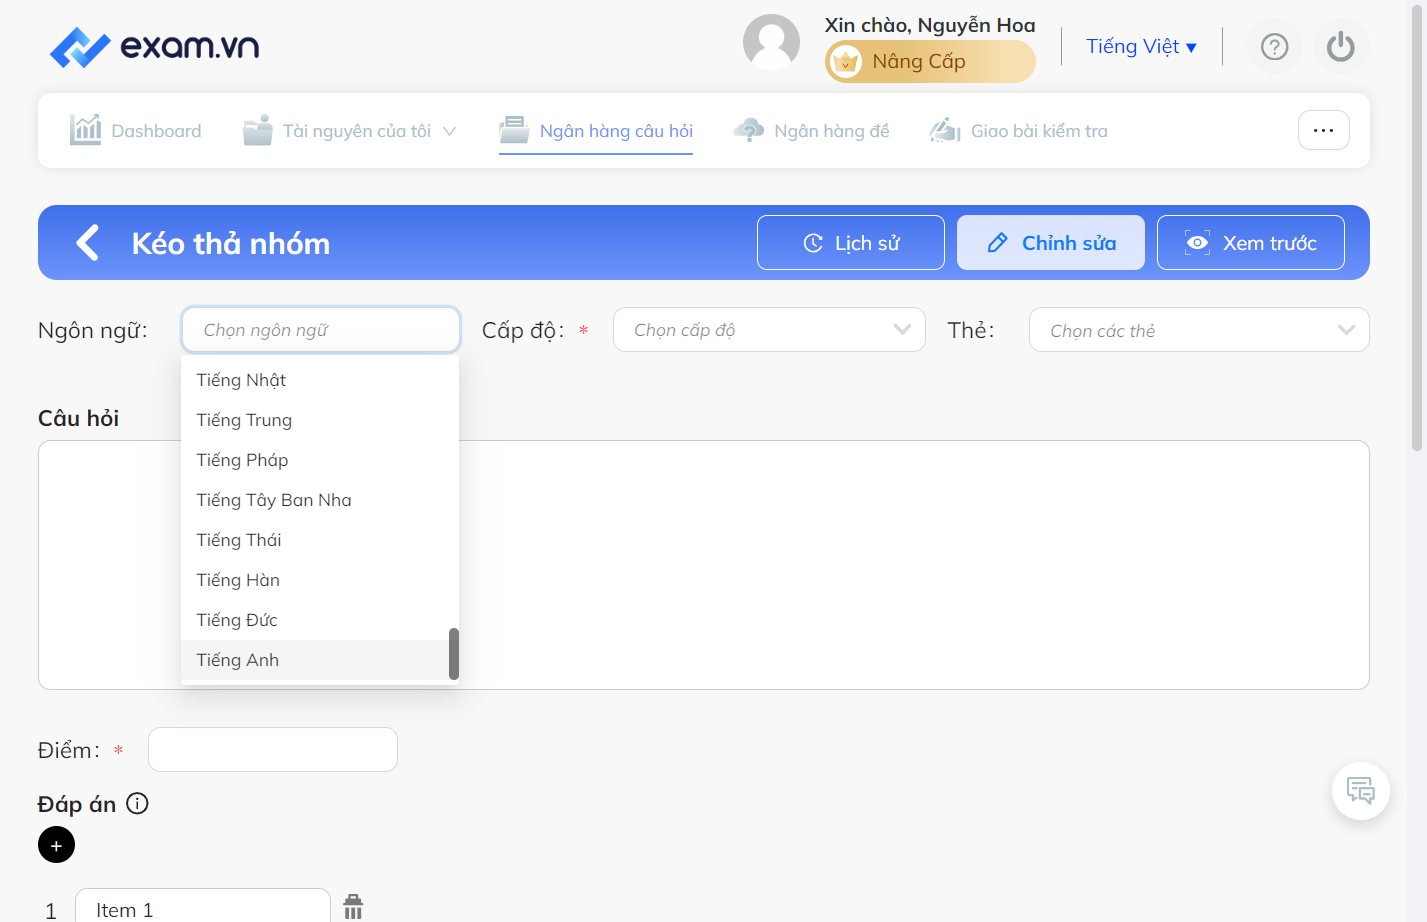Open the Chọn cấp độ dropdown

tap(769, 330)
